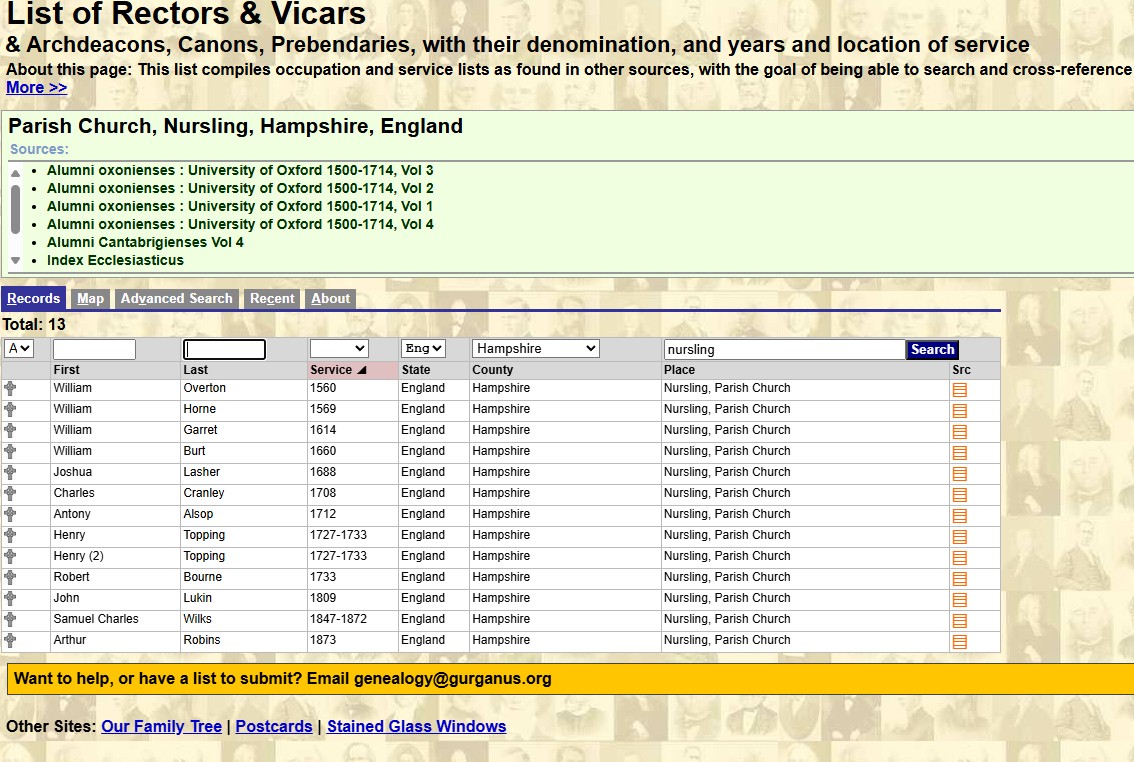Follow the Alumni Cantabrigienses Vol 4 source link

[x=144, y=242]
